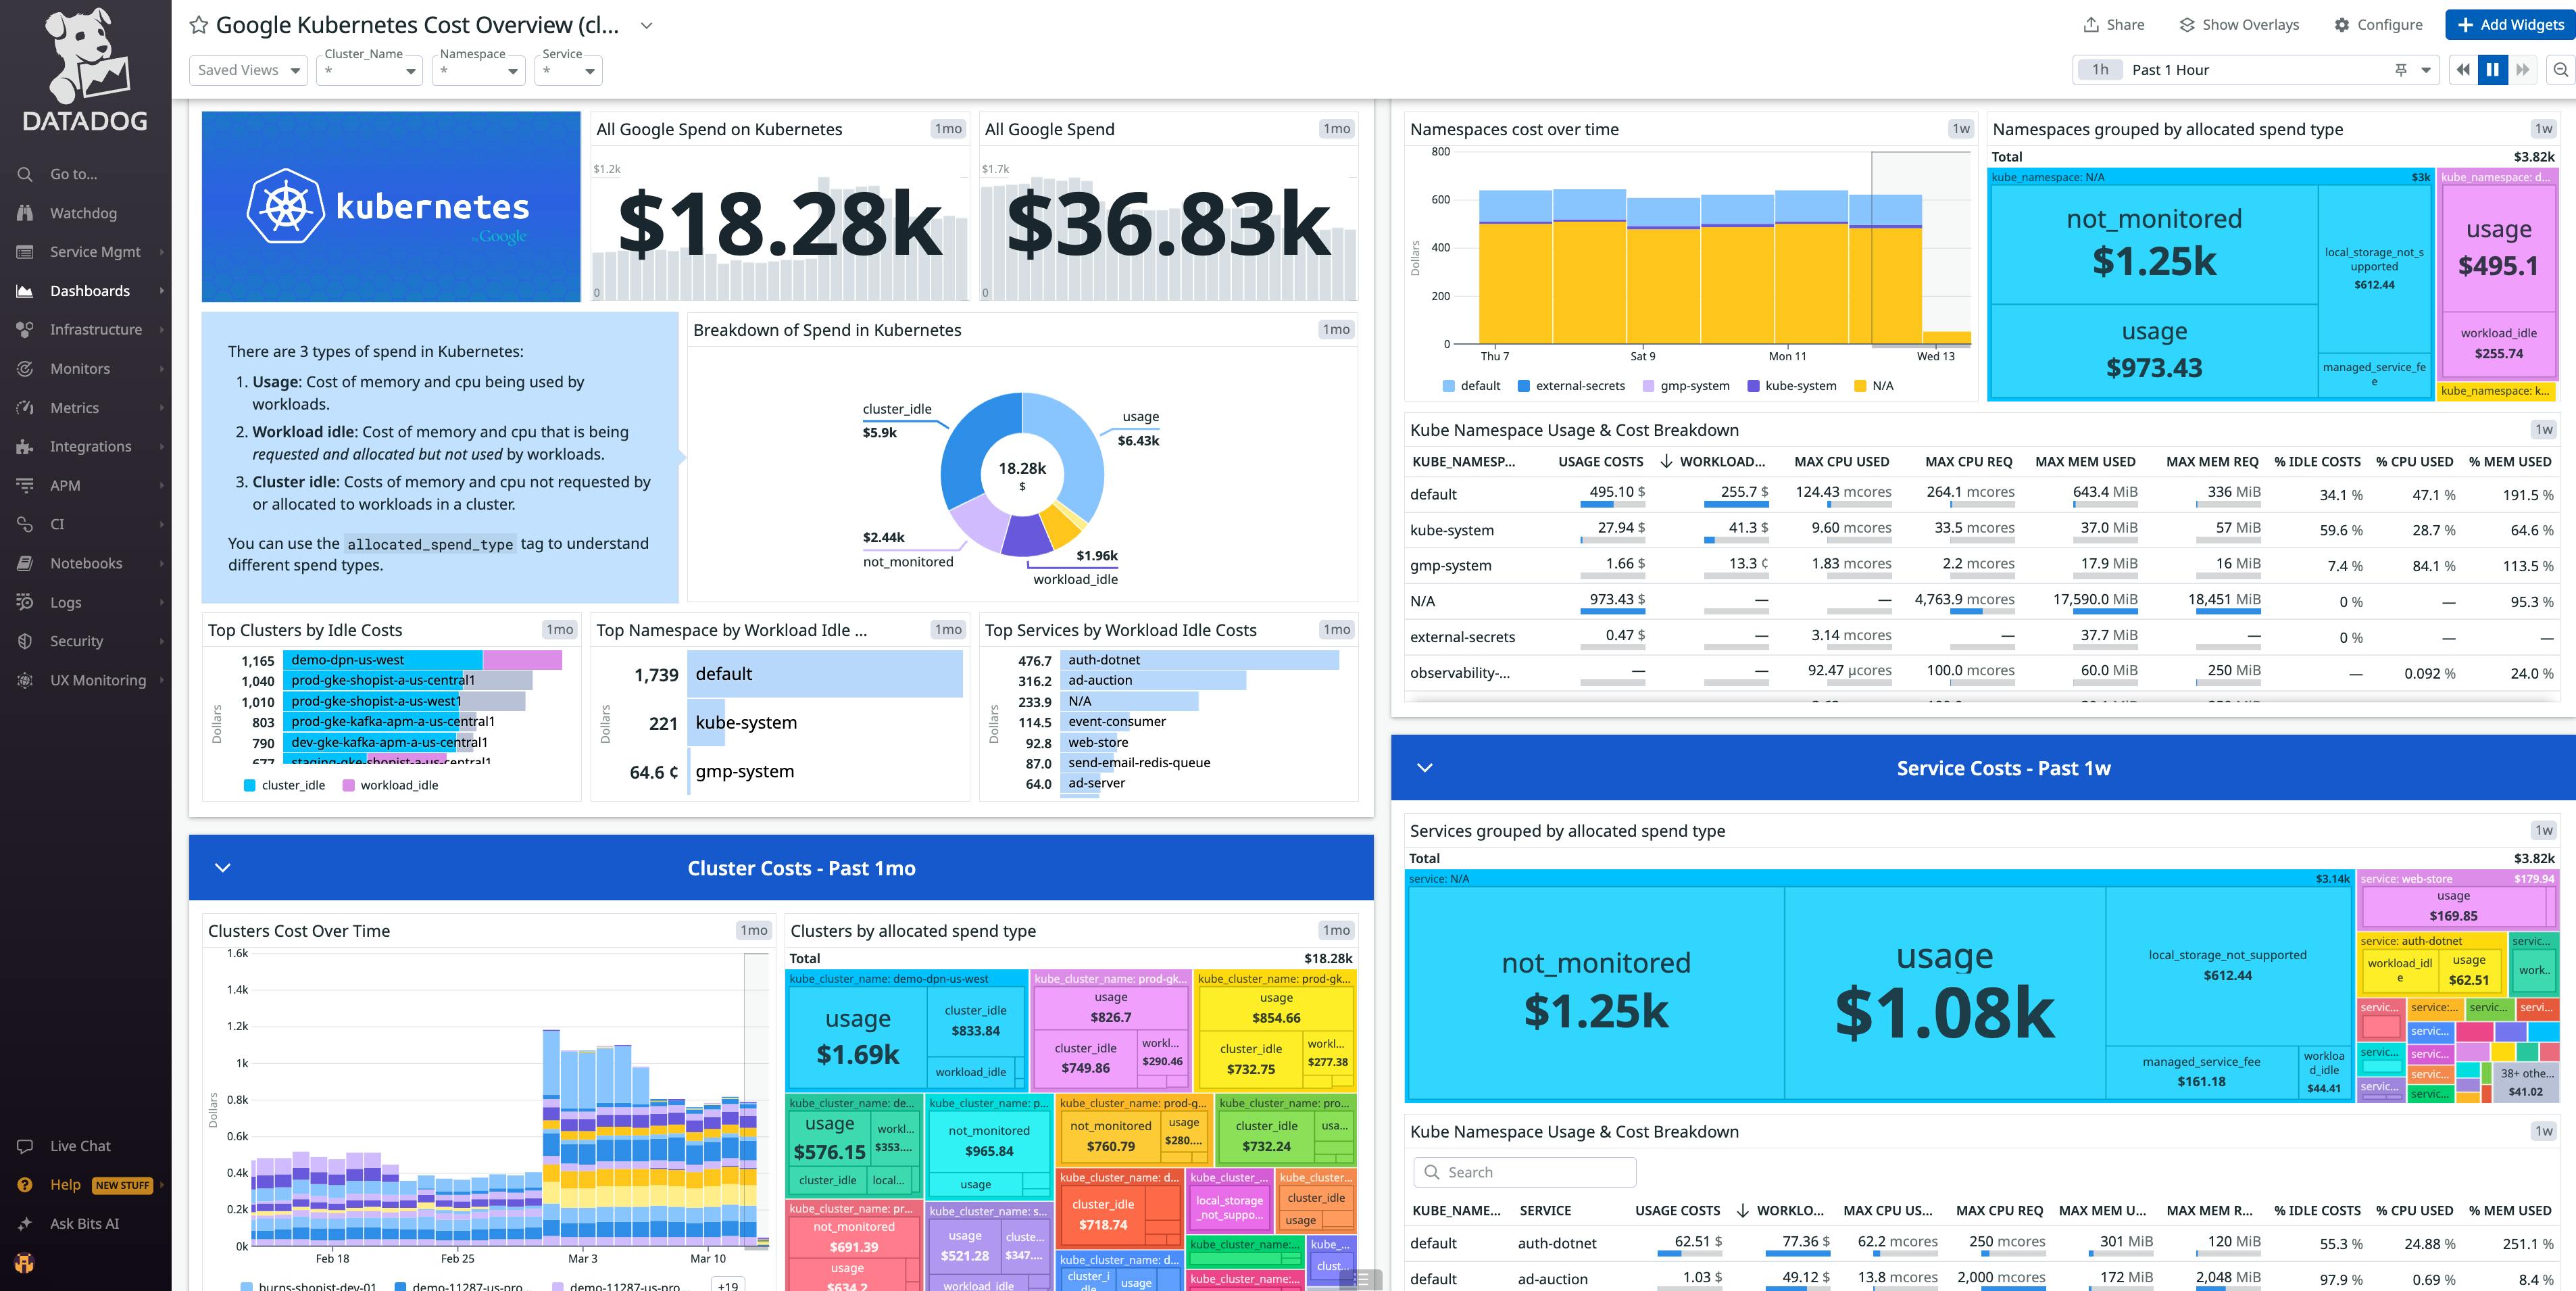Open Infrastructure panel
This screenshot has height=1291, width=2576.
point(94,328)
